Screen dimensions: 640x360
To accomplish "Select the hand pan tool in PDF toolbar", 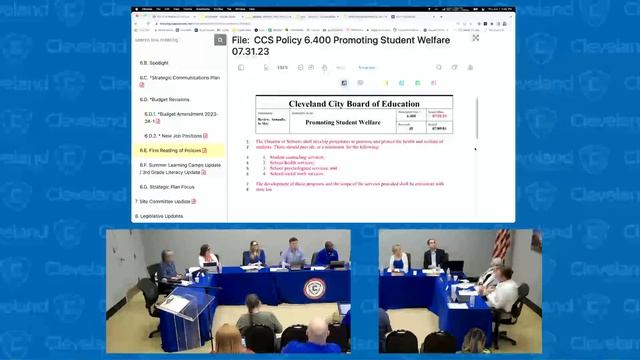I will click(x=324, y=67).
